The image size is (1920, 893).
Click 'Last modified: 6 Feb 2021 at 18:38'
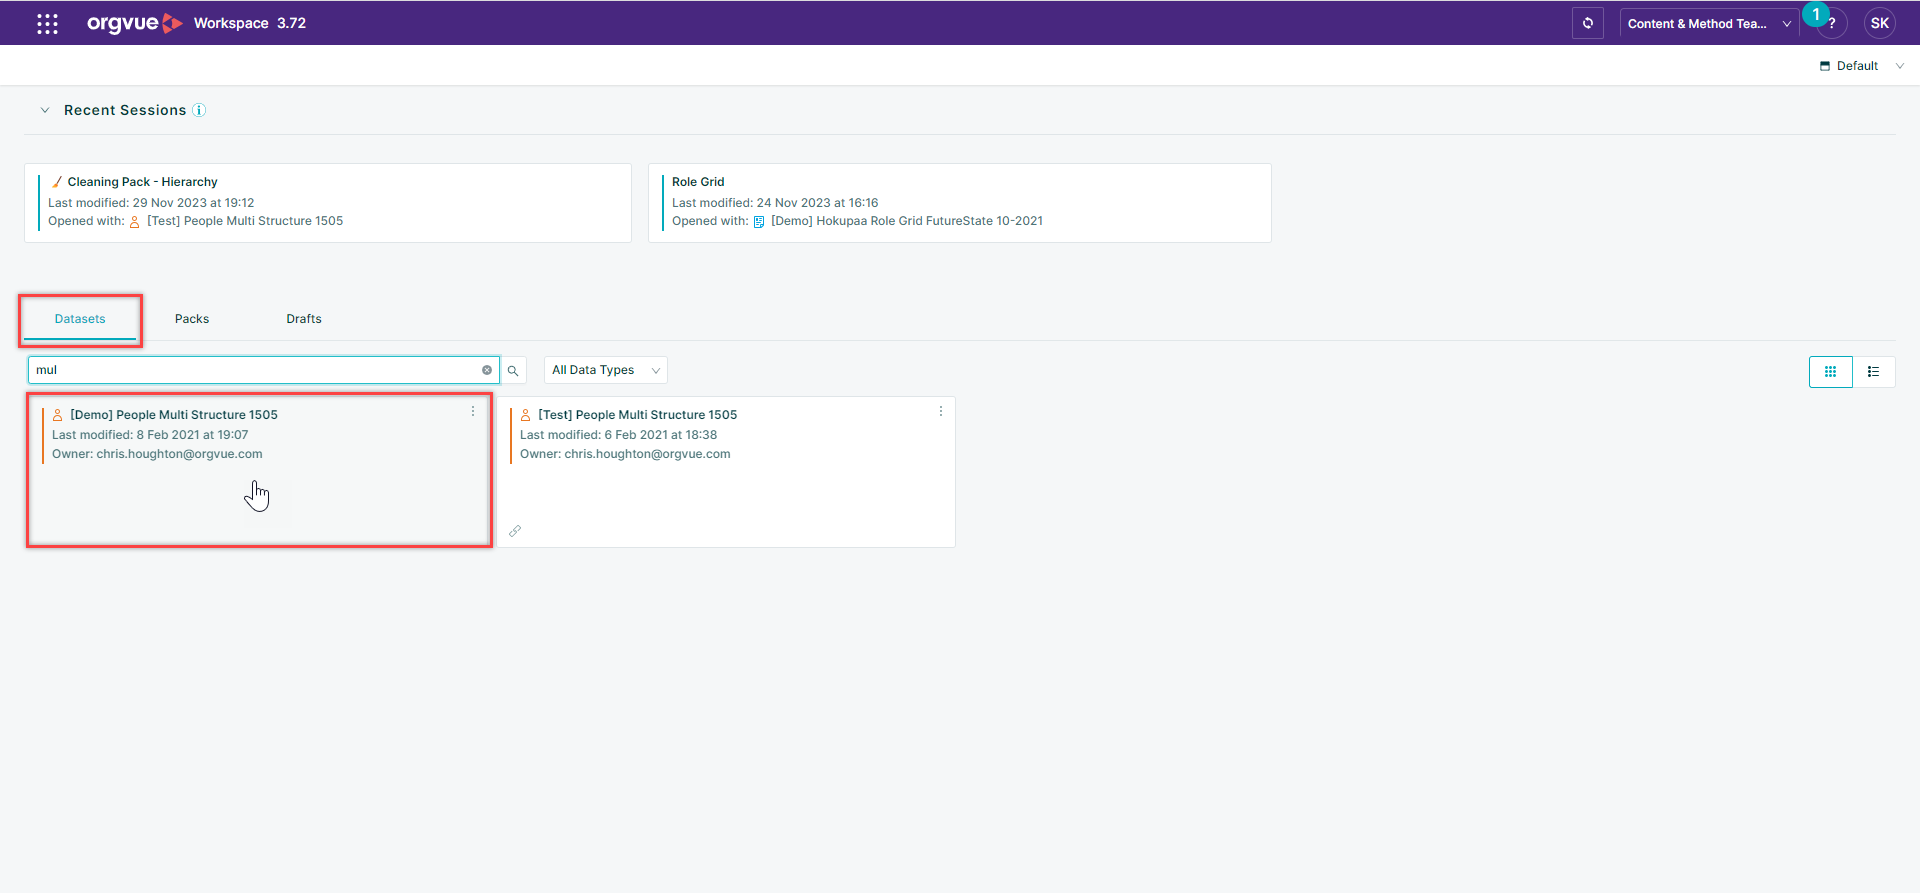[x=618, y=435]
